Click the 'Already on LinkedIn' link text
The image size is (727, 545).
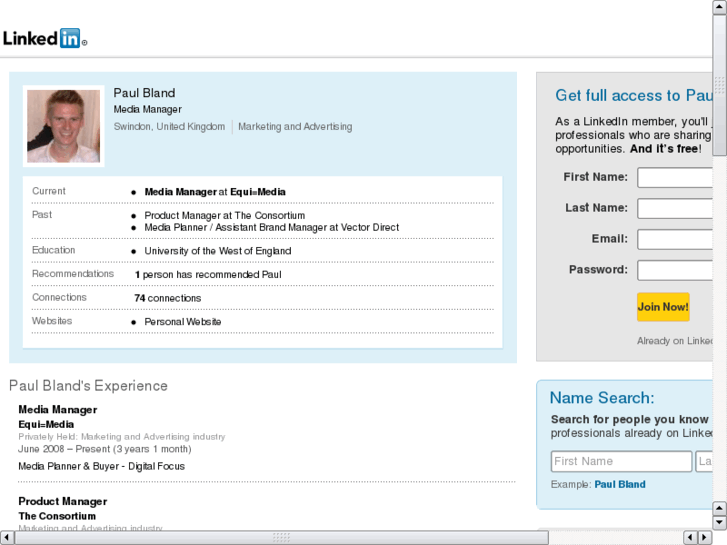click(x=675, y=341)
